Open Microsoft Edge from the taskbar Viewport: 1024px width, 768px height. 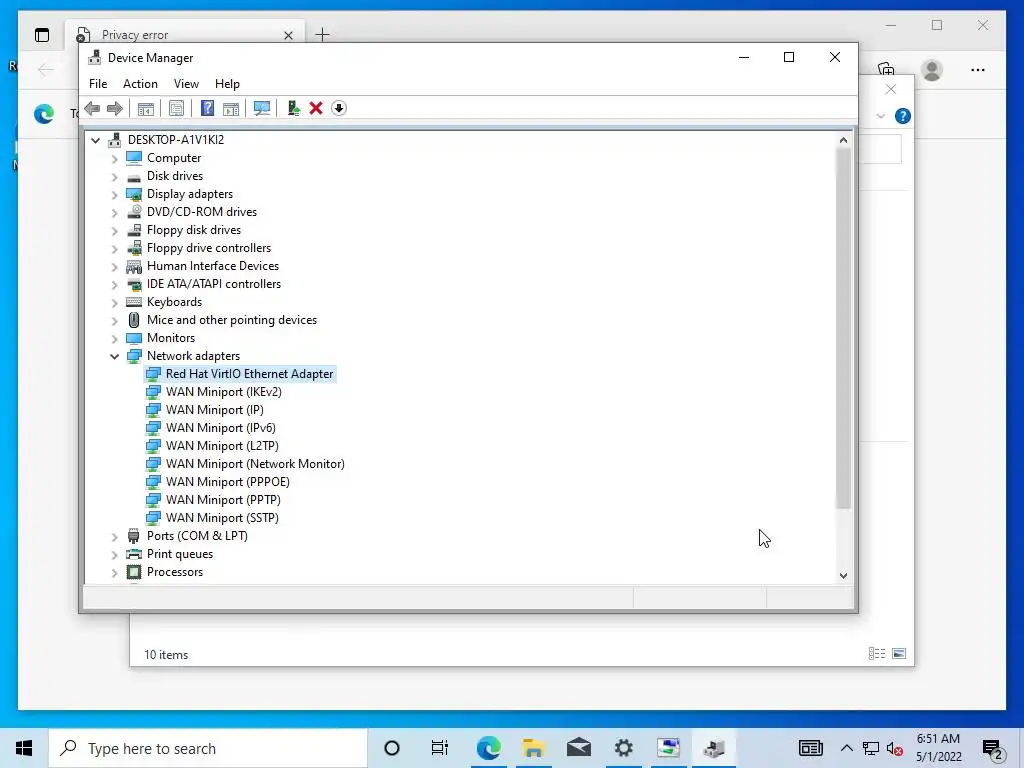click(x=488, y=748)
